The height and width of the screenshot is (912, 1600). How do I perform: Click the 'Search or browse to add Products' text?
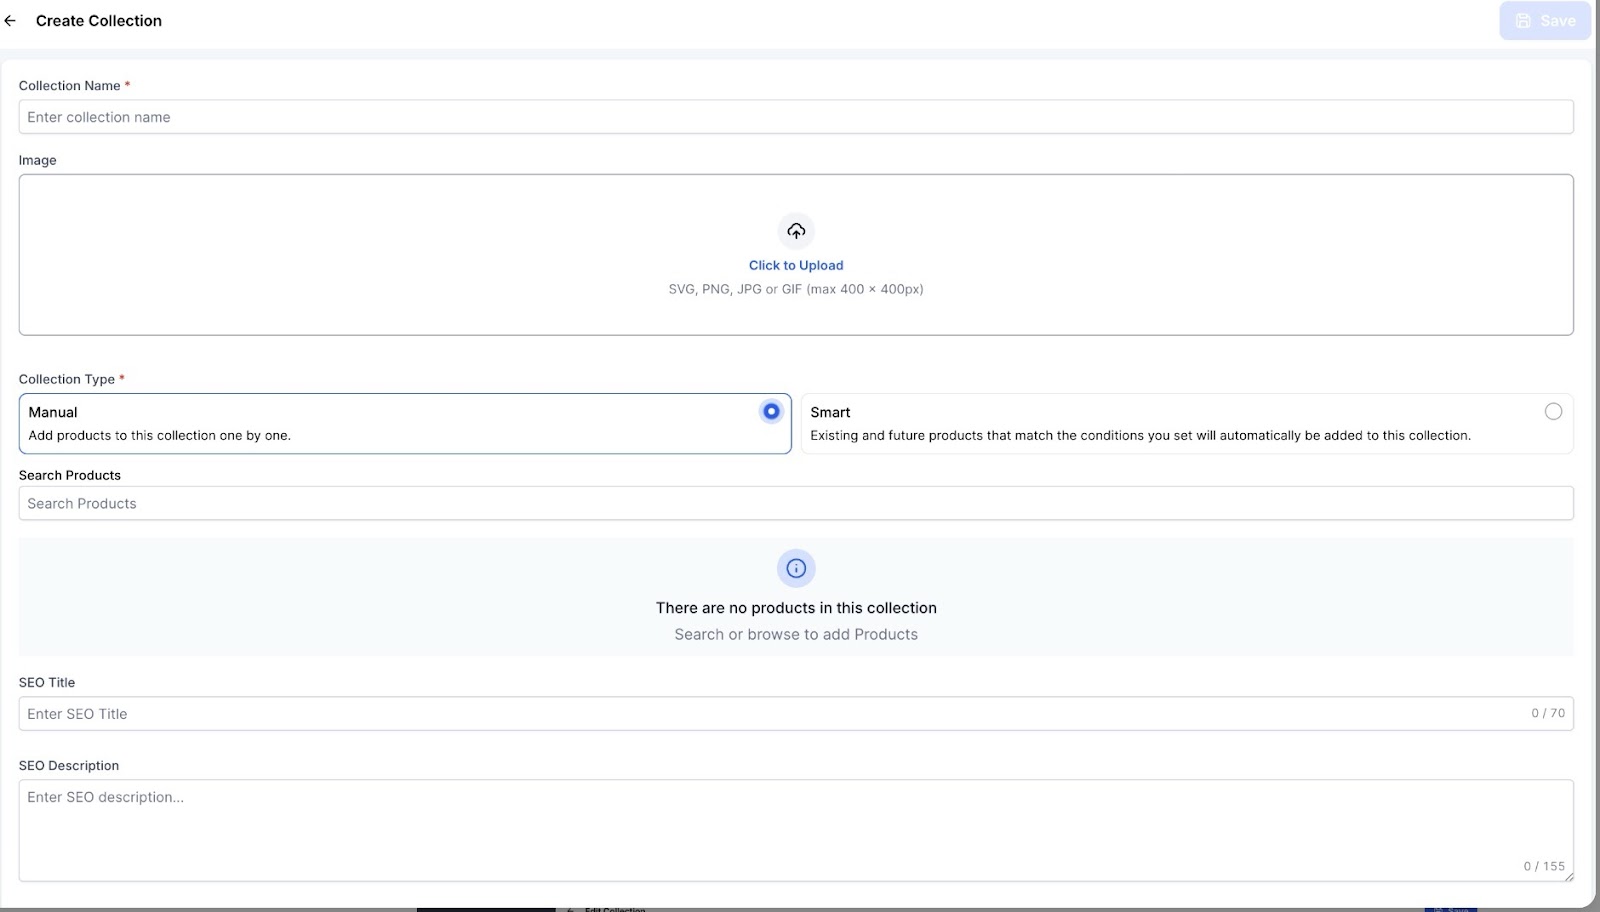[796, 634]
